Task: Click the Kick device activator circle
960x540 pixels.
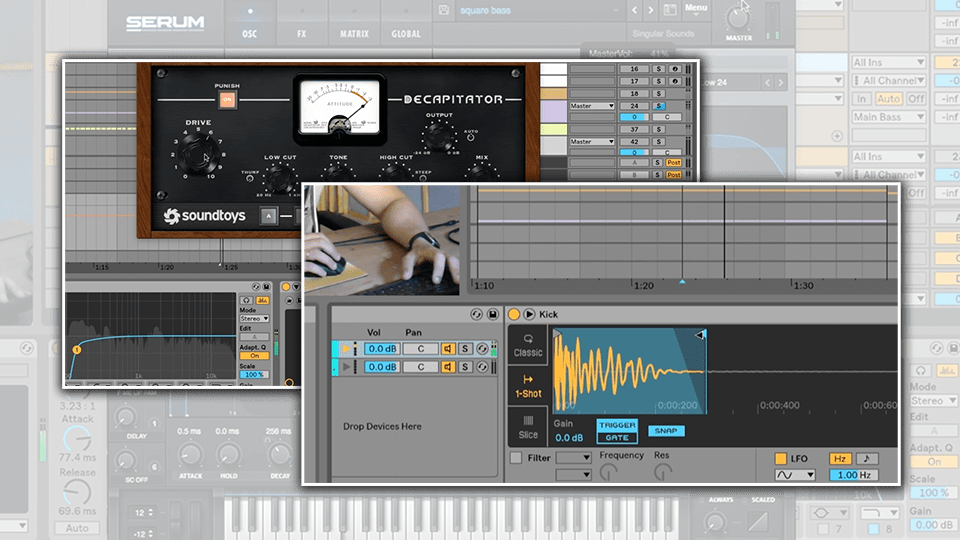Action: (514, 314)
